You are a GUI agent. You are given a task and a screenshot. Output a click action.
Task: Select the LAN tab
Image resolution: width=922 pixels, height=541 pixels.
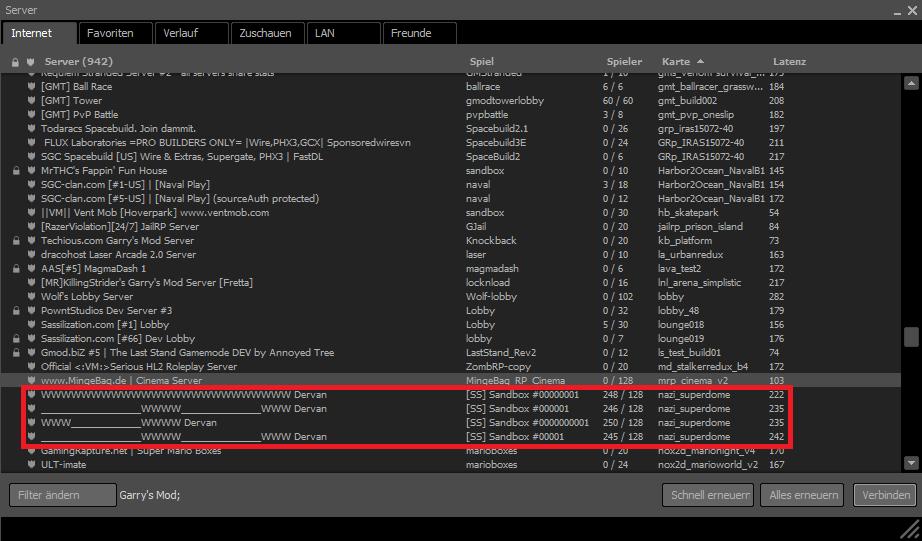[343, 33]
